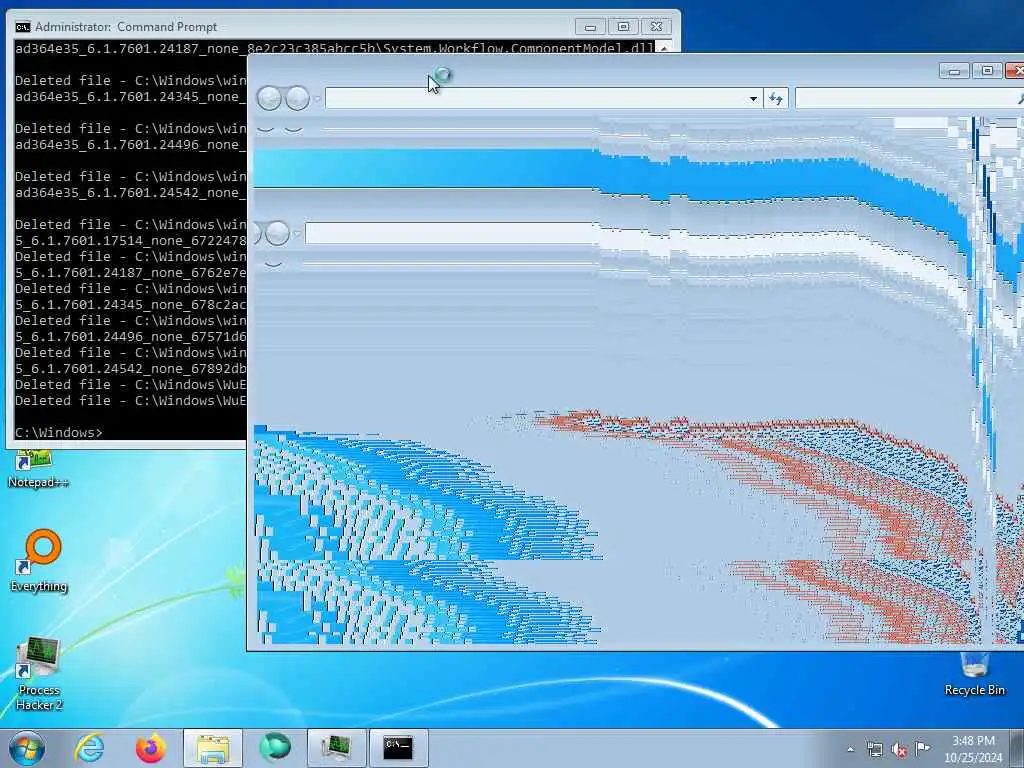Switch to Command Prompt taskbar button
1024x768 pixels.
click(398, 748)
